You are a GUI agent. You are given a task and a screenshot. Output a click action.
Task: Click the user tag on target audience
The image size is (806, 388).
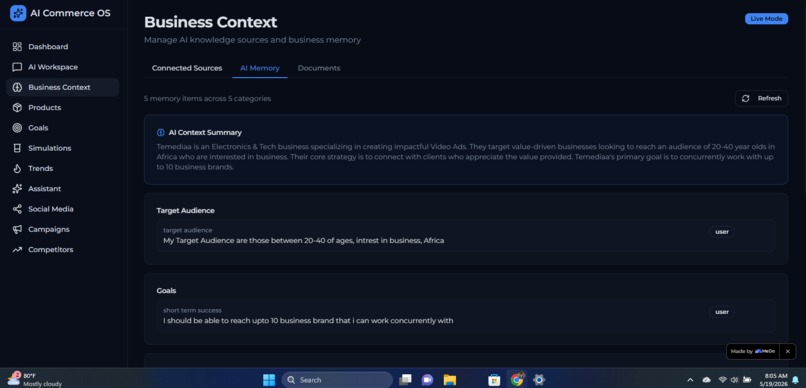click(722, 232)
